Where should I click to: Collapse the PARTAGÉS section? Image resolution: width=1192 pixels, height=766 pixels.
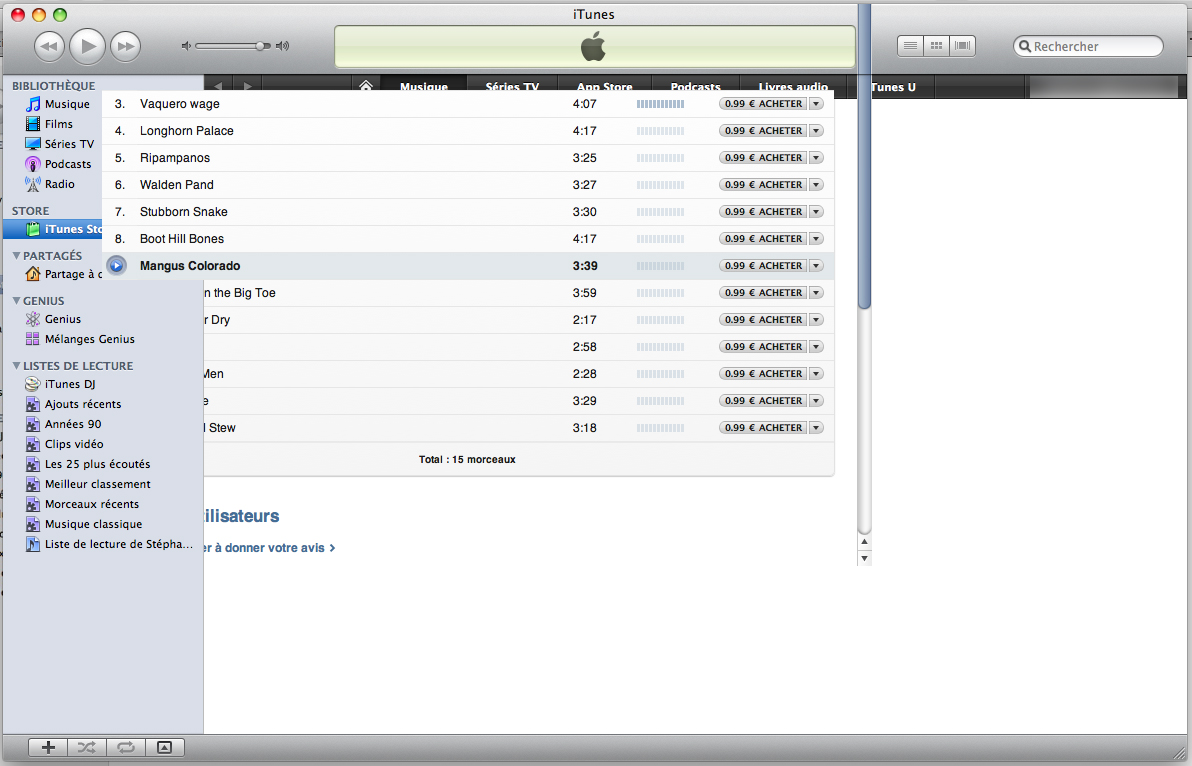[17, 255]
